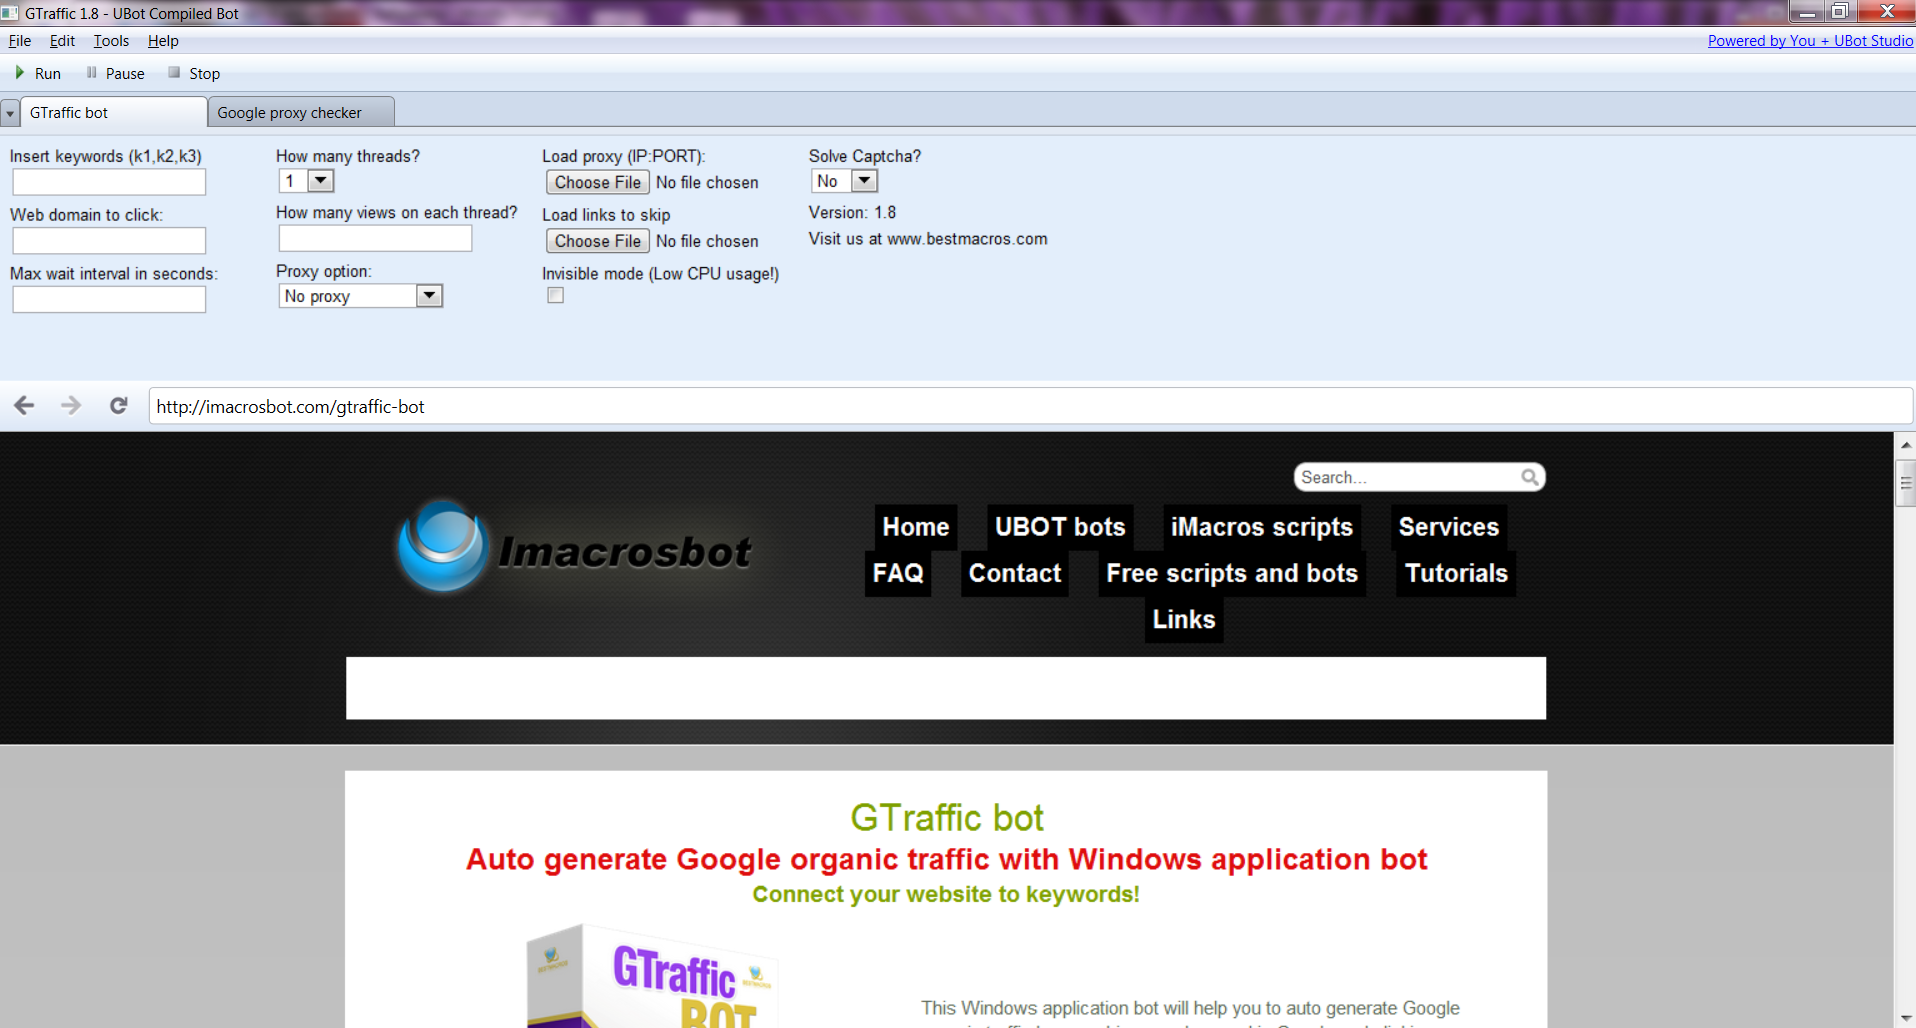Open the Help menu

(x=163, y=41)
